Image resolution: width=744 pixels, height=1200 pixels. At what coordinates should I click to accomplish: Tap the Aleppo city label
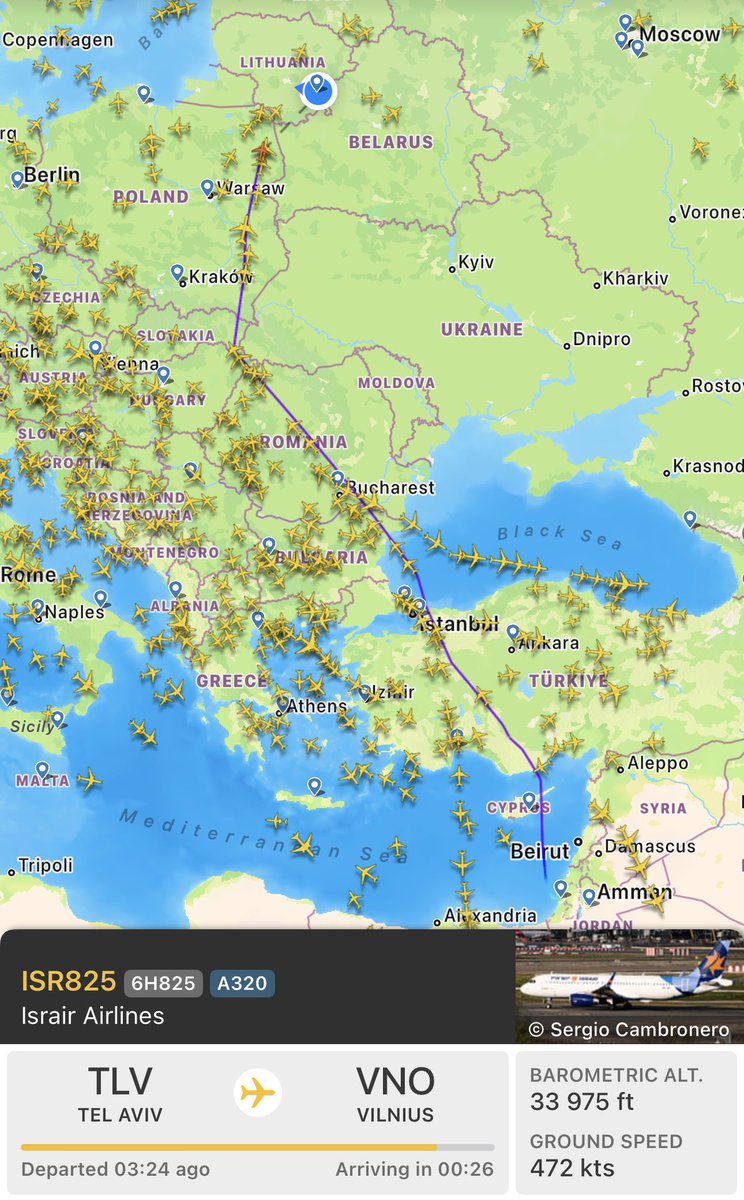pos(658,764)
